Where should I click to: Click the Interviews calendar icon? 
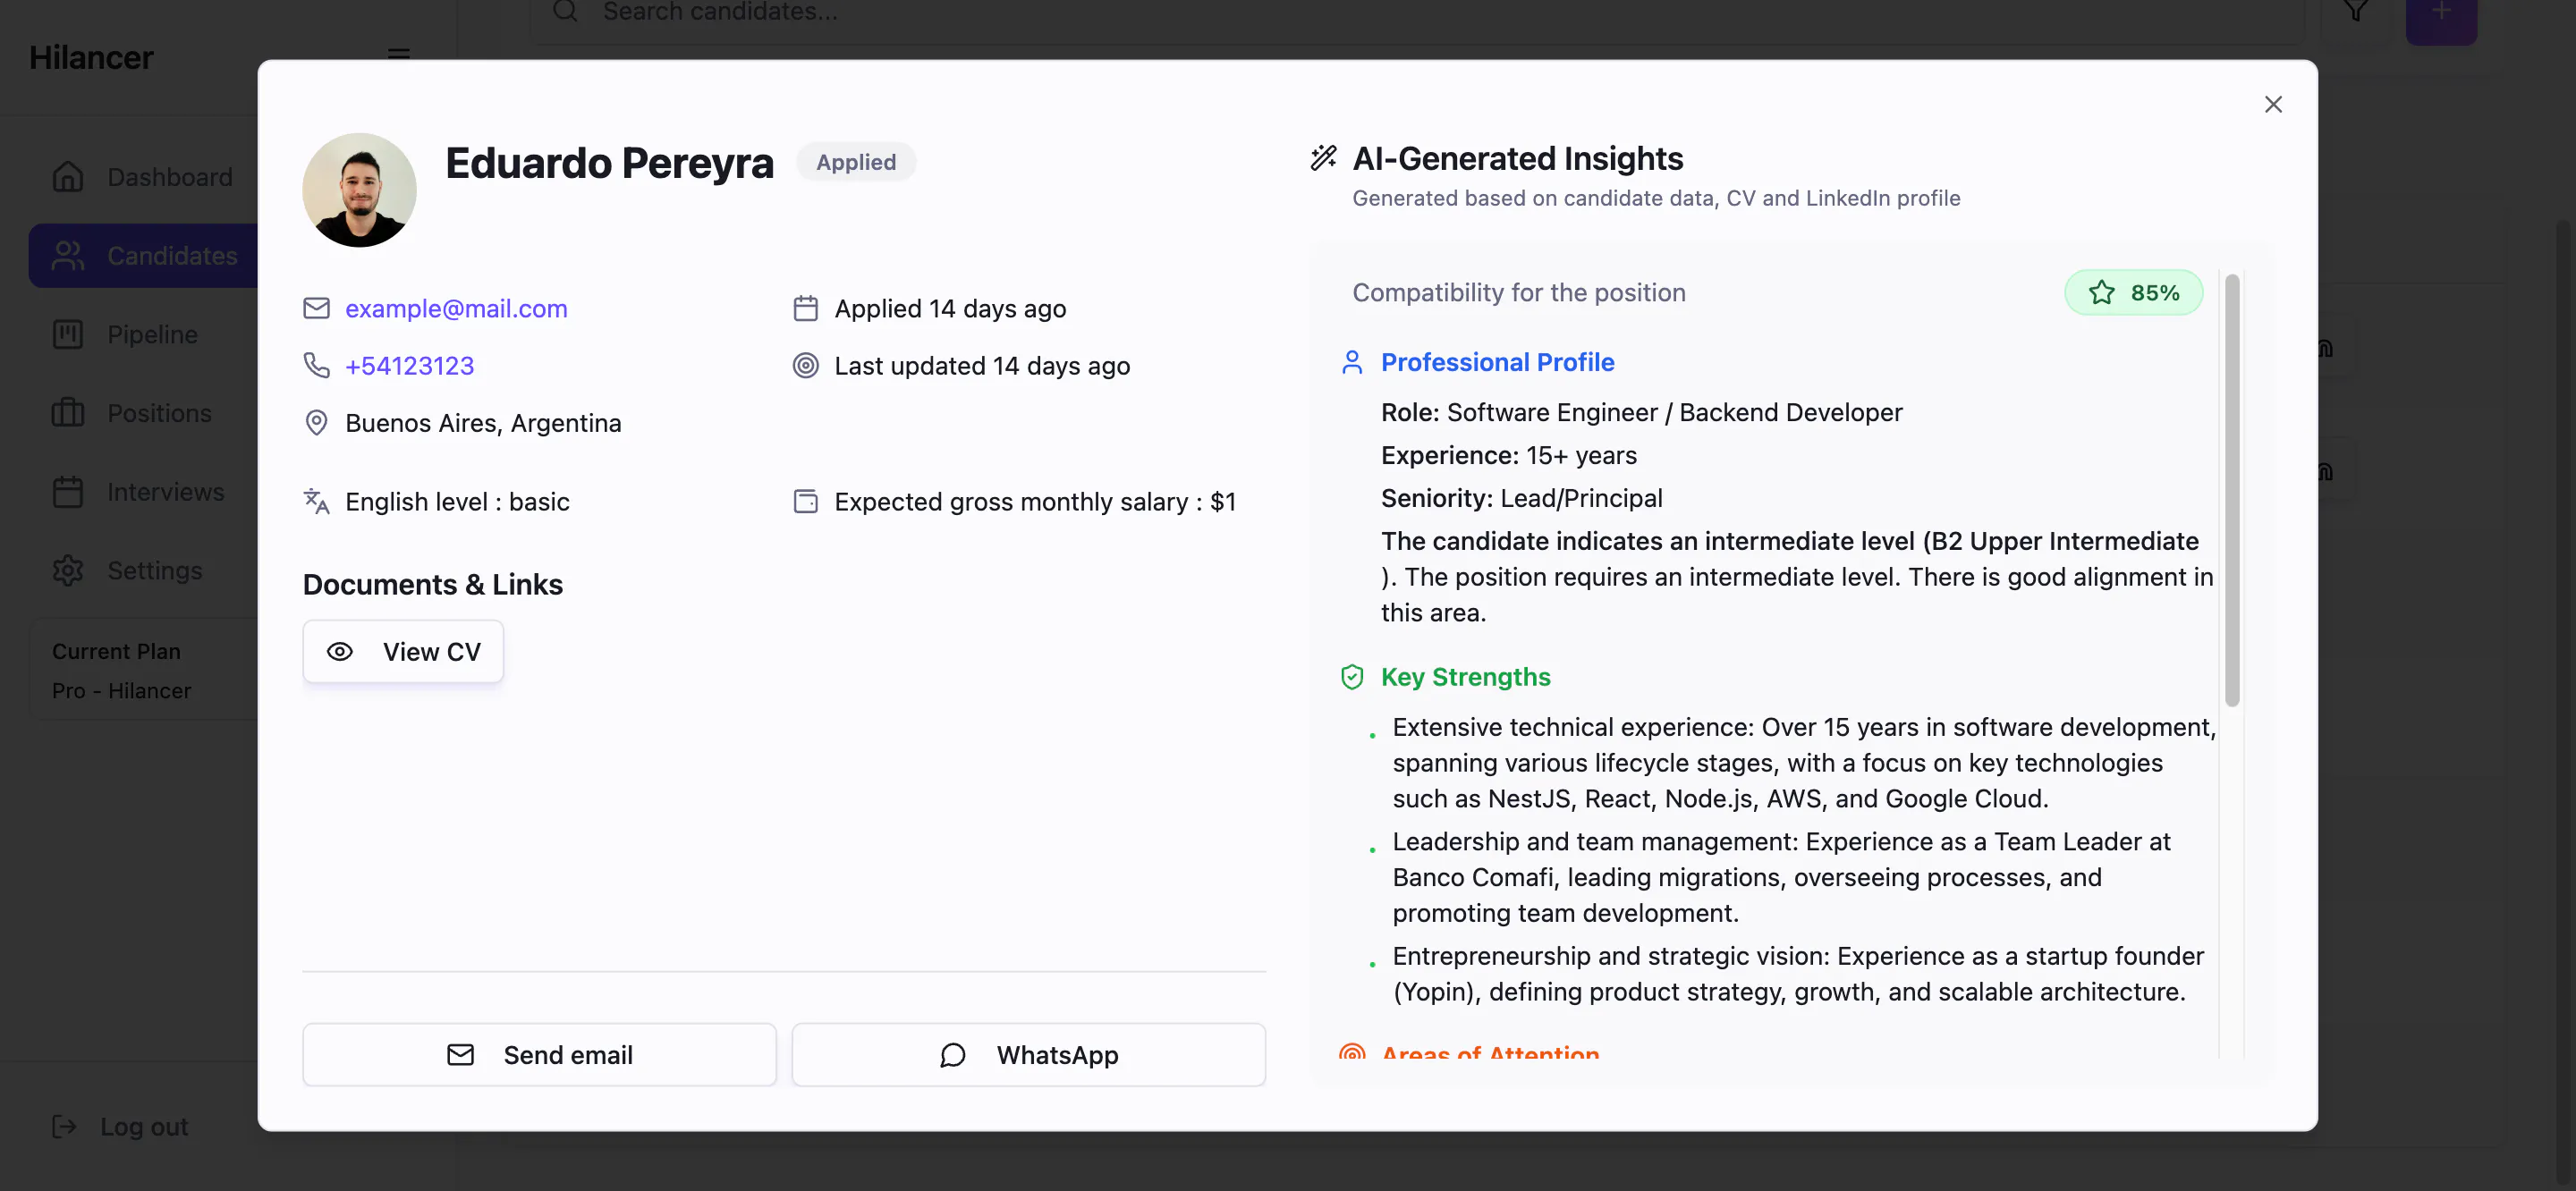[68, 492]
